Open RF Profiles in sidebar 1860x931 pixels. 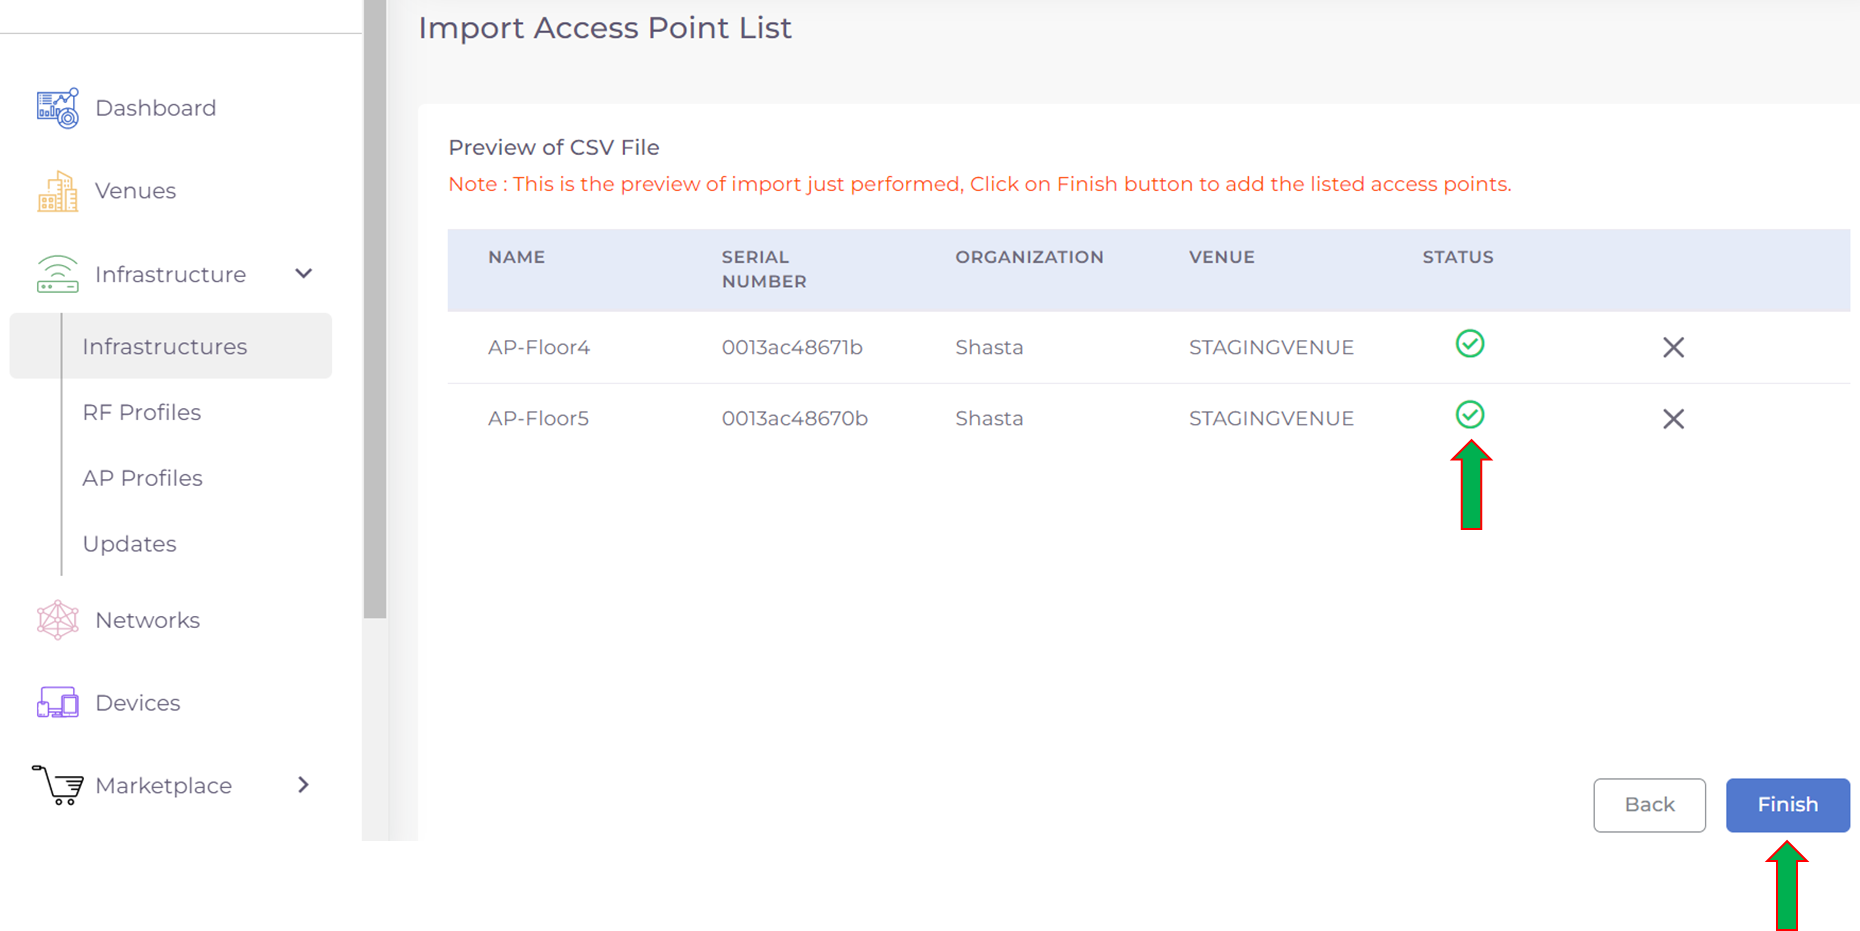142,412
